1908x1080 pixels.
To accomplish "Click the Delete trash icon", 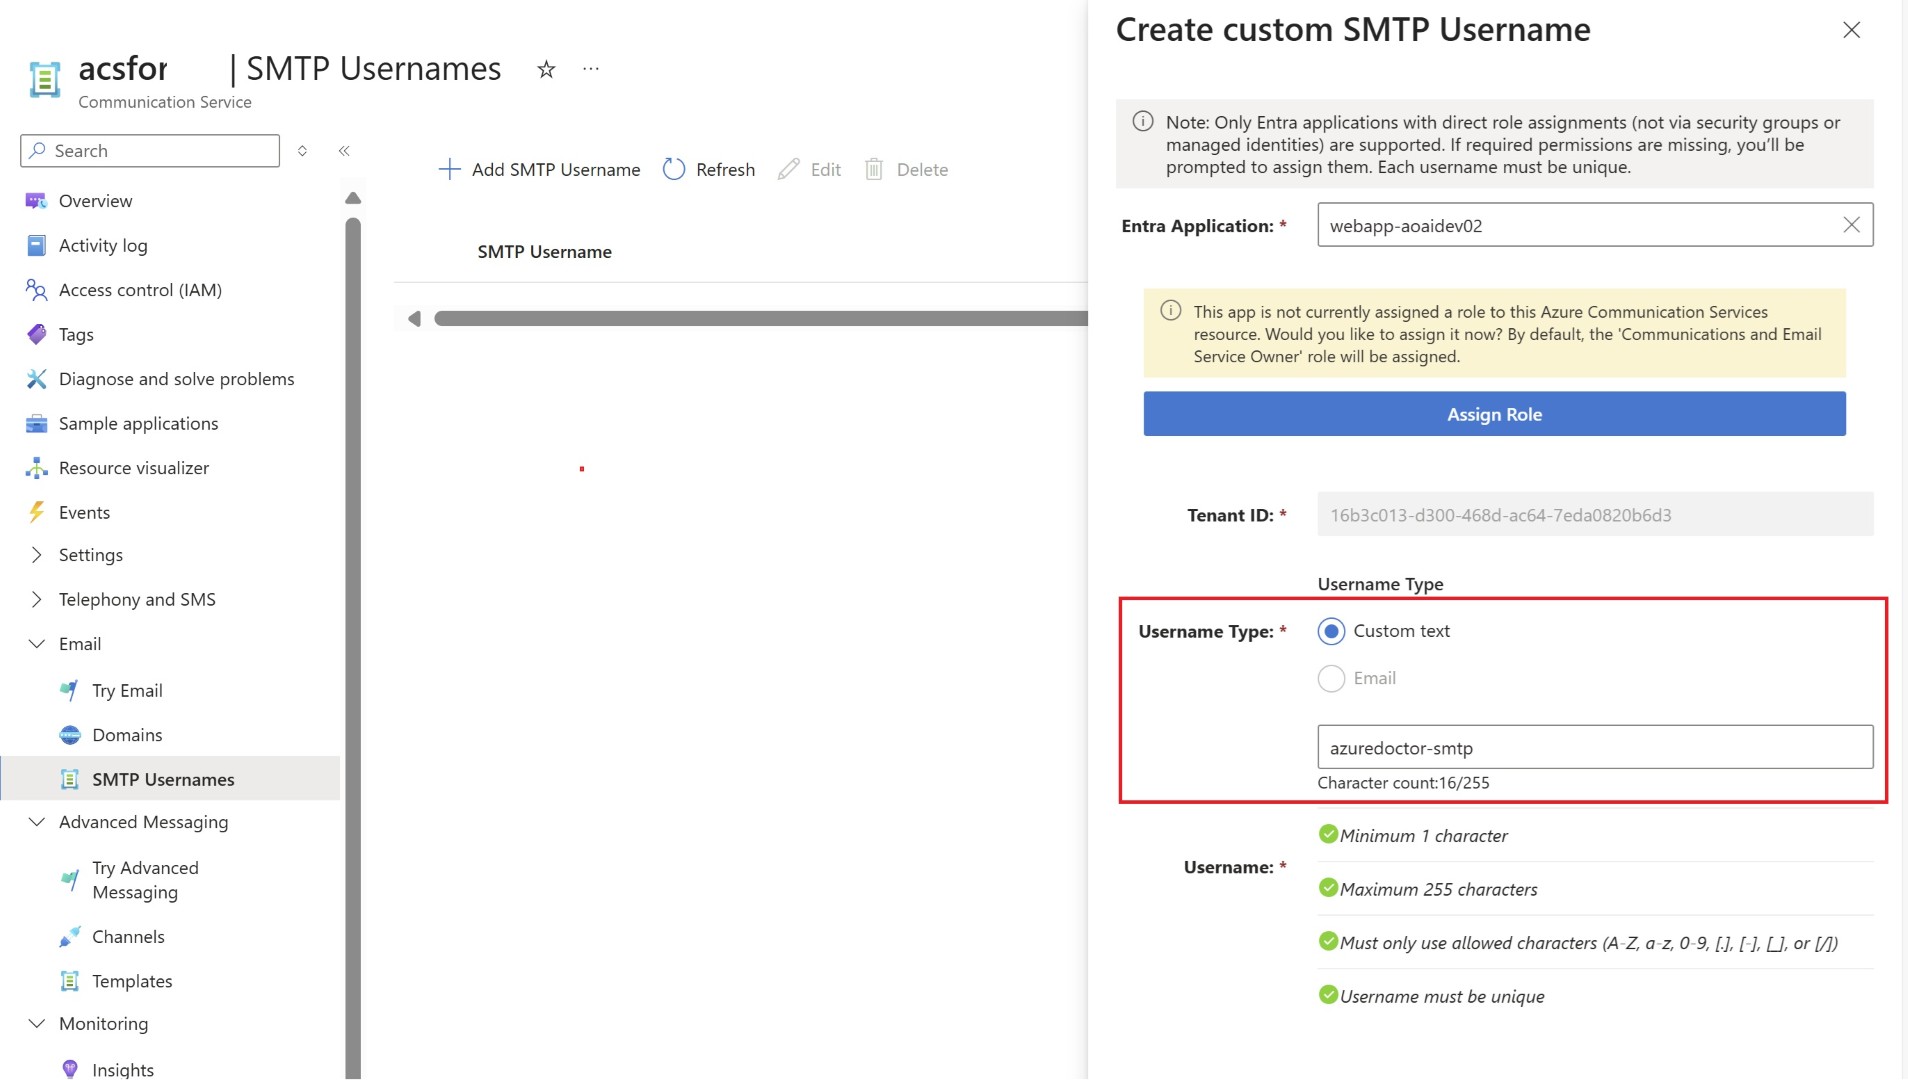I will (874, 169).
